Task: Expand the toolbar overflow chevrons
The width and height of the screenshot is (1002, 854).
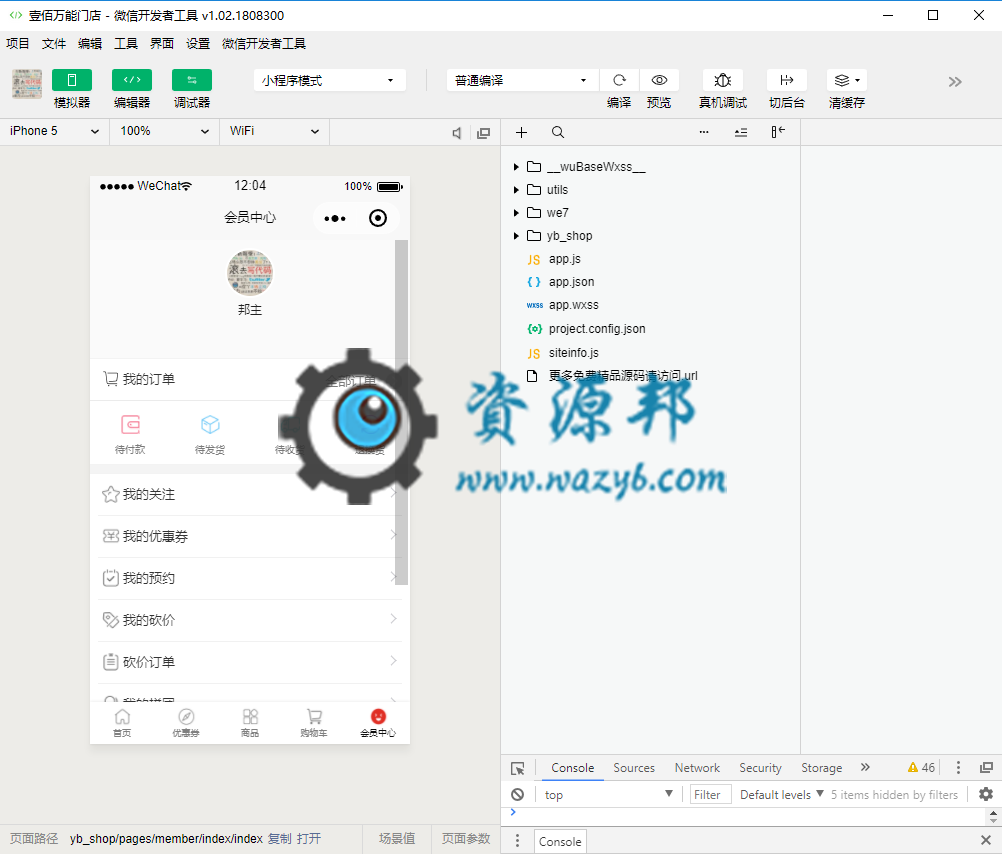Action: point(955,82)
